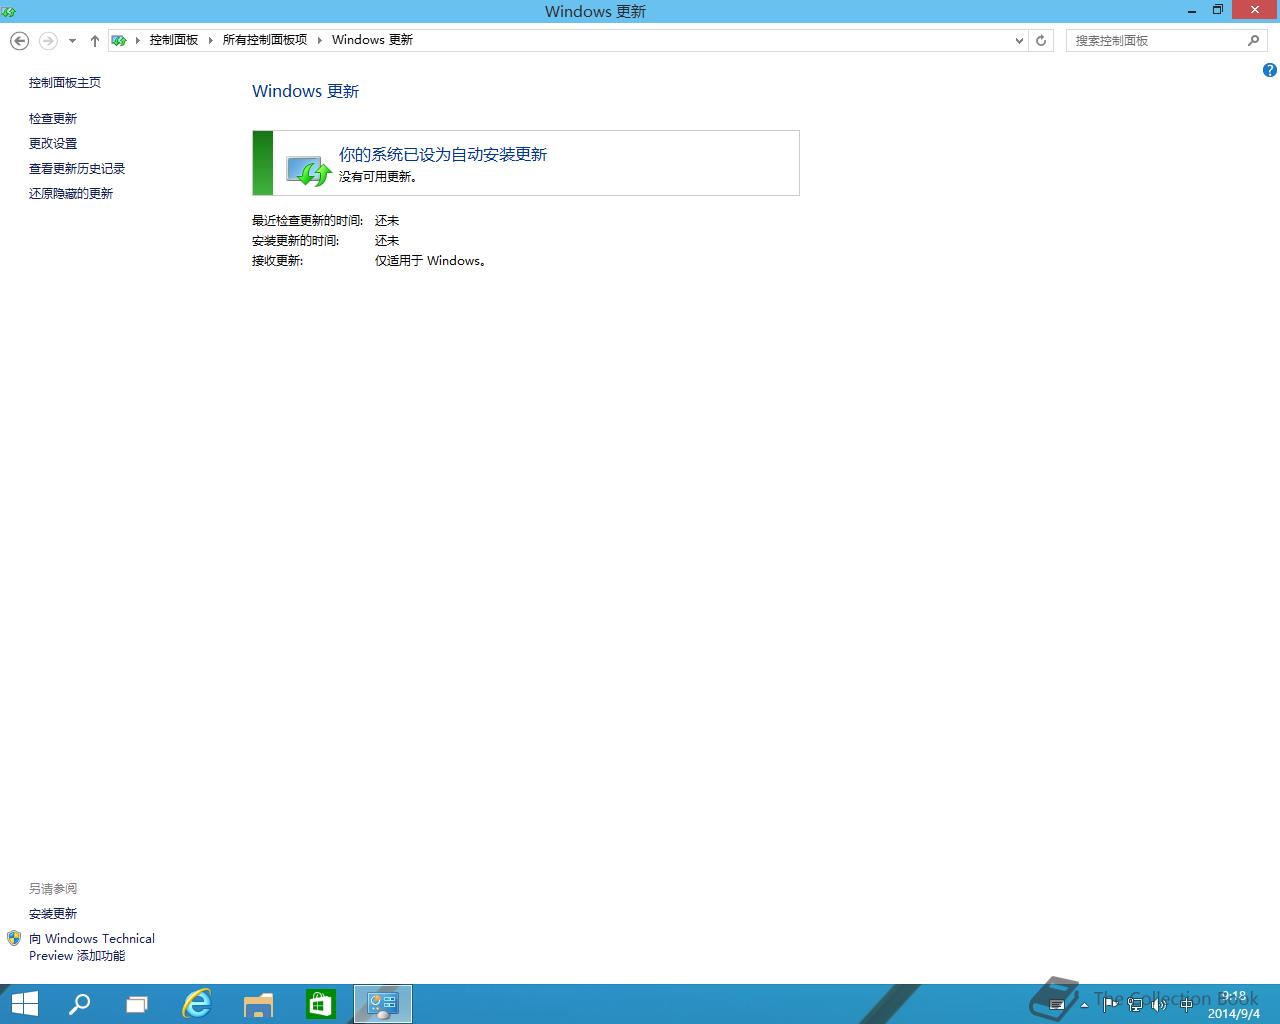Screen dimensions: 1280x1024
Task: Open recent locations dropdown arrow
Action: tap(72, 41)
